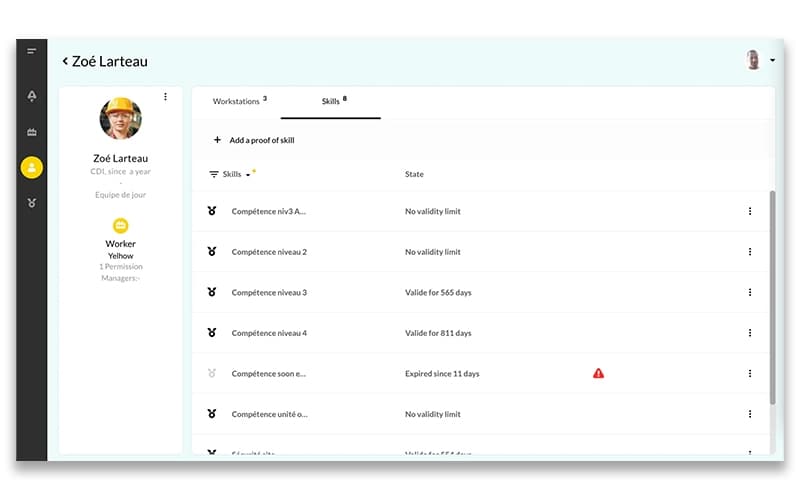800x500 pixels.
Task: Click the skills list vertical scrollbar
Action: coord(772,297)
